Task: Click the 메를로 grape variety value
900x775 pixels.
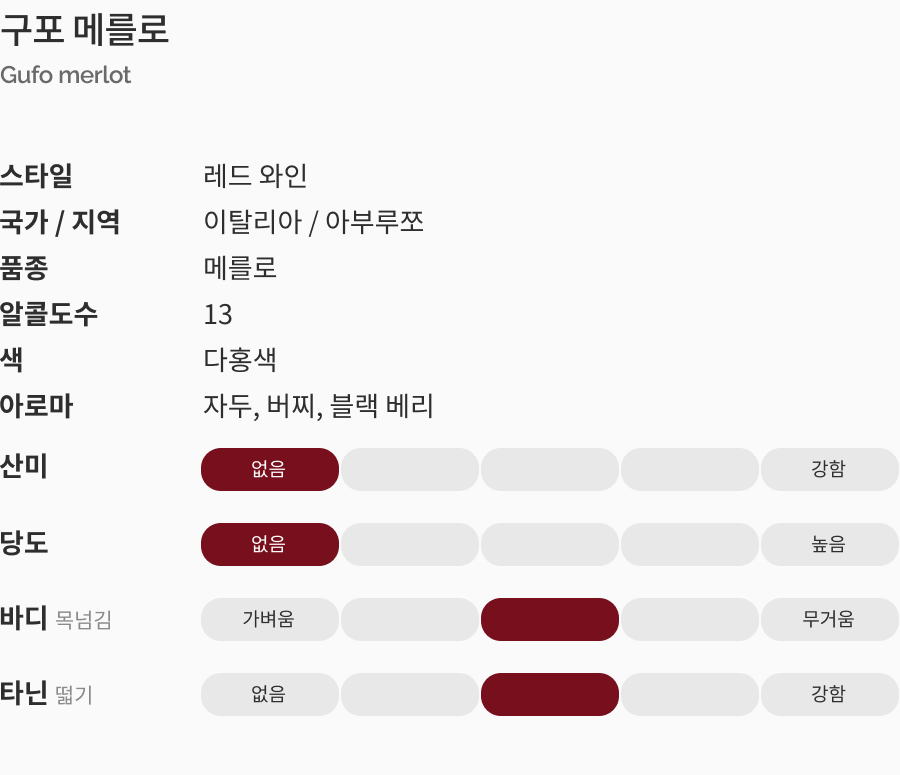Action: [x=240, y=268]
